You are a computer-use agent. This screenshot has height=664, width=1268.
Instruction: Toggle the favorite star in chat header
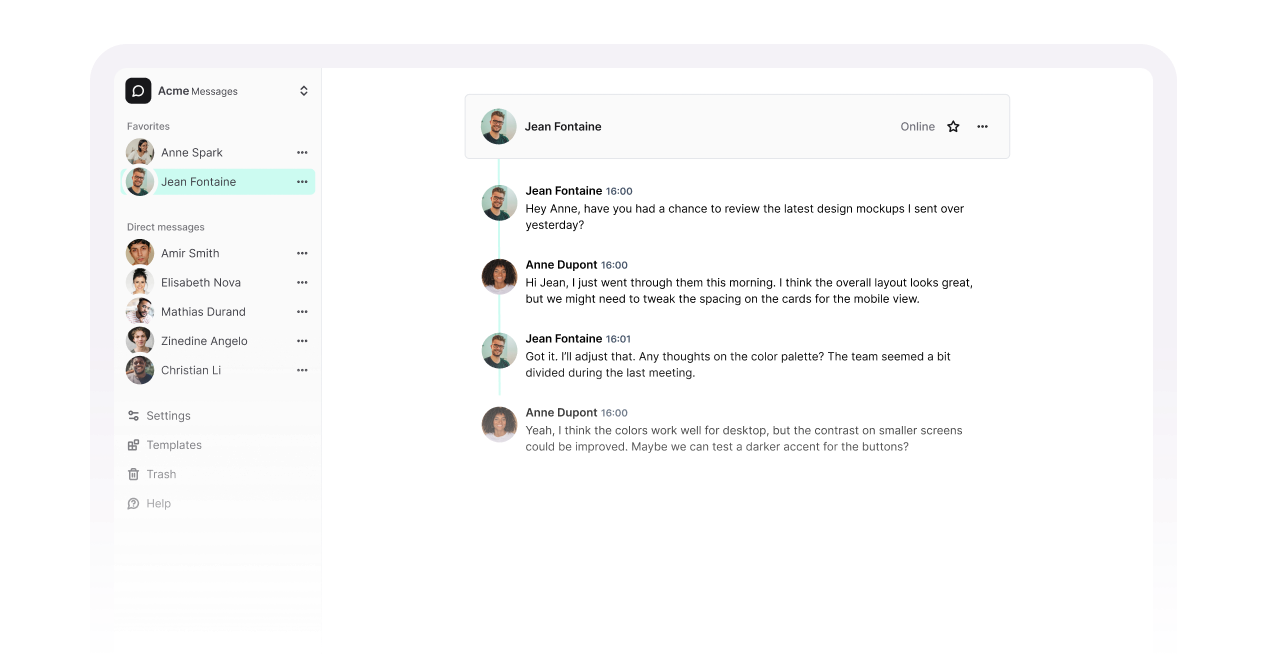[953, 127]
